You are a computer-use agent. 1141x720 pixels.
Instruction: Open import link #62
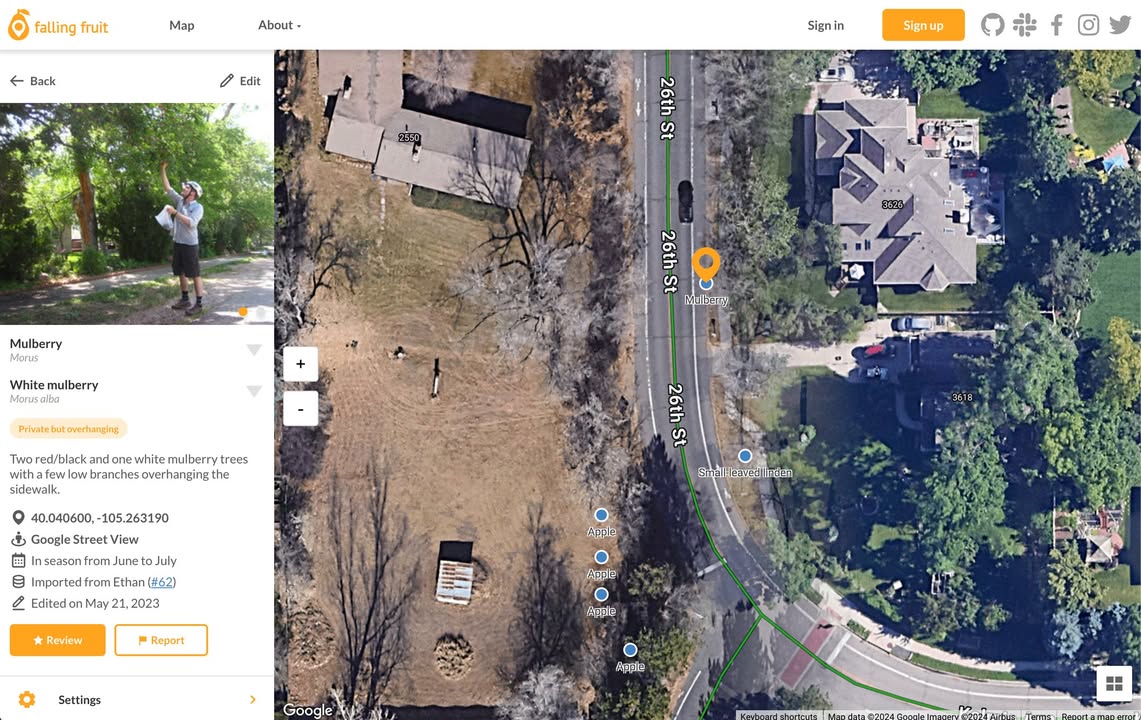(x=162, y=582)
